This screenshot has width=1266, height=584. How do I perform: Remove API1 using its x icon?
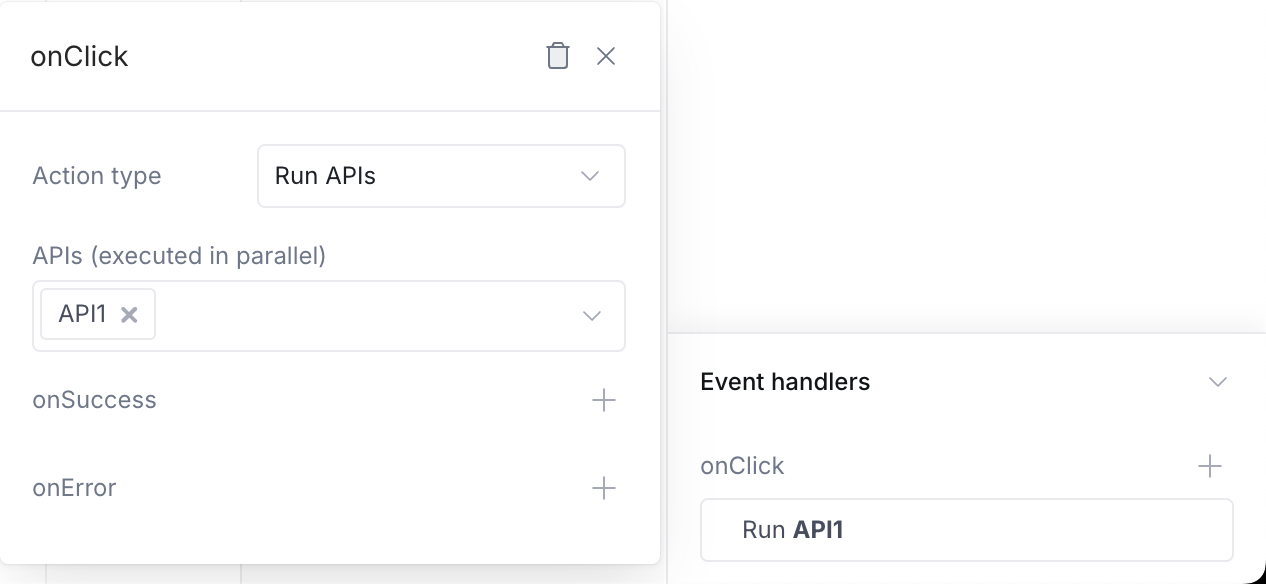pyautogui.click(x=128, y=314)
